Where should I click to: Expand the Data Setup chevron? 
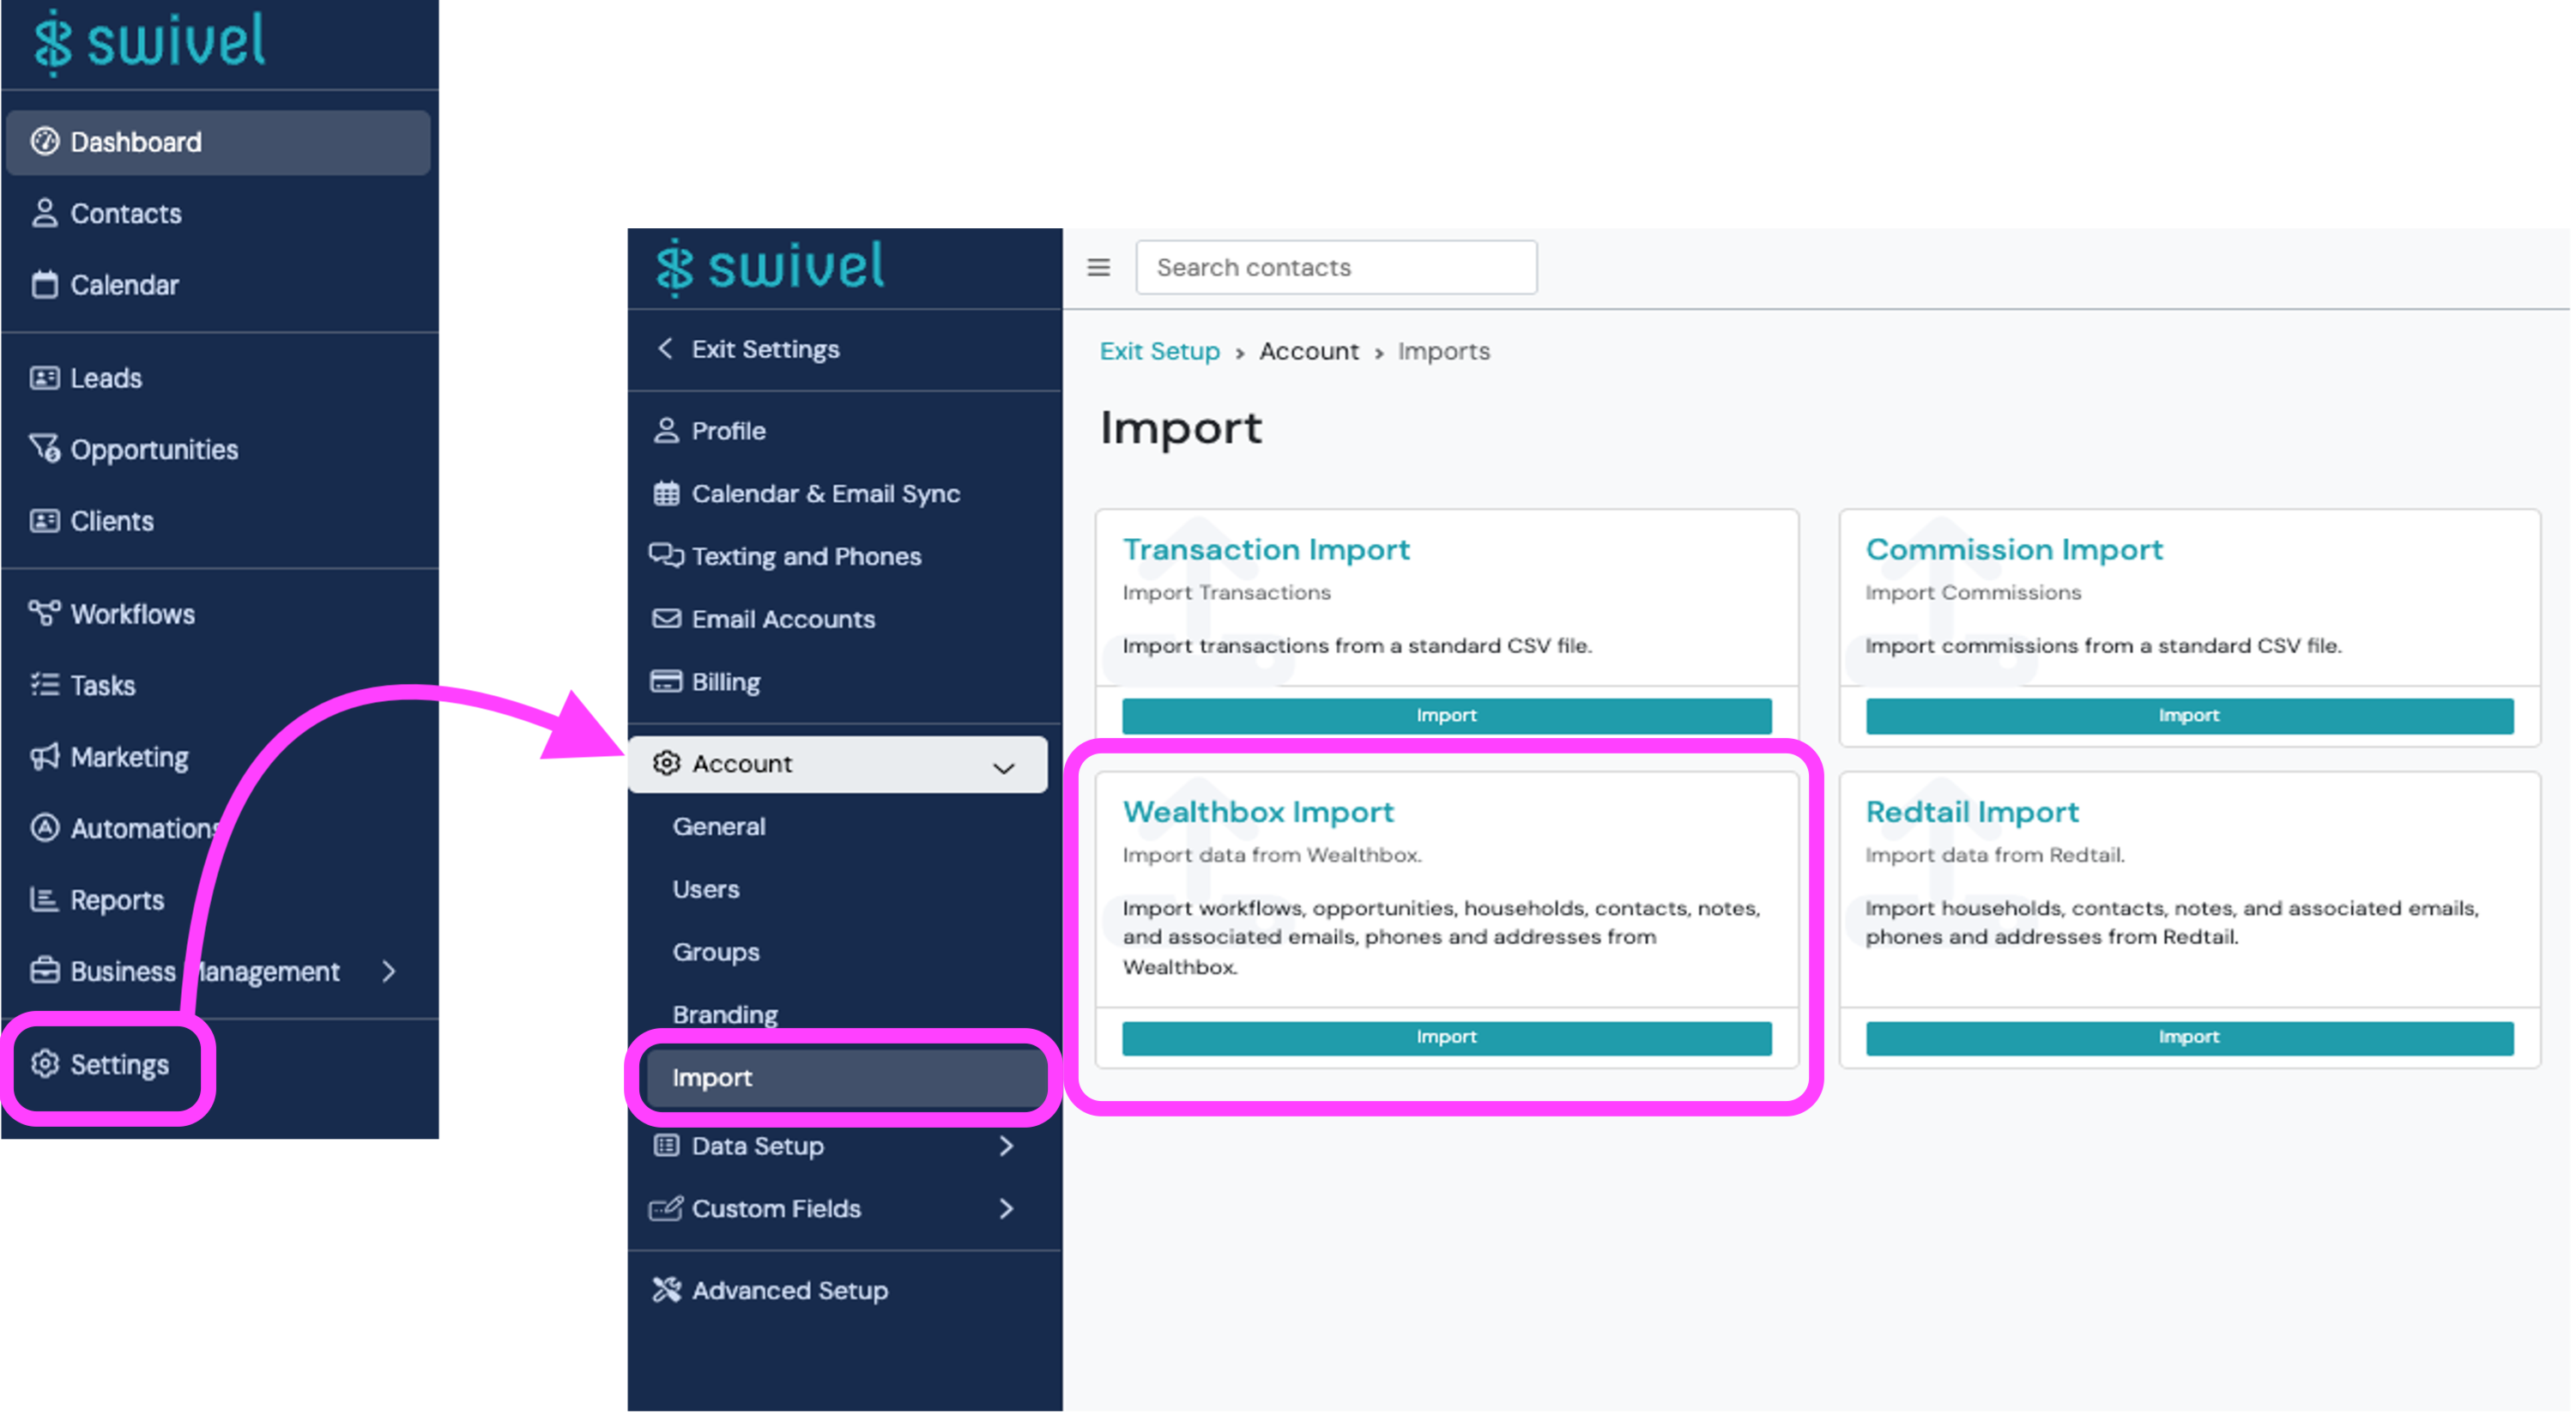click(1007, 1146)
